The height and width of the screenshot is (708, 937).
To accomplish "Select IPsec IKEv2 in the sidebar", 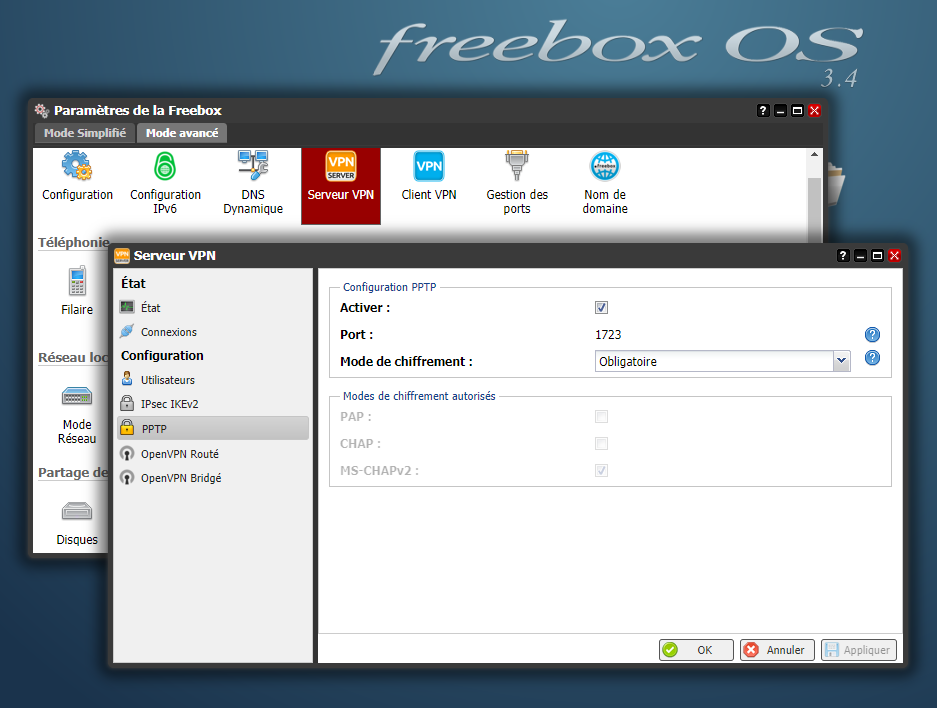I will (213, 404).
